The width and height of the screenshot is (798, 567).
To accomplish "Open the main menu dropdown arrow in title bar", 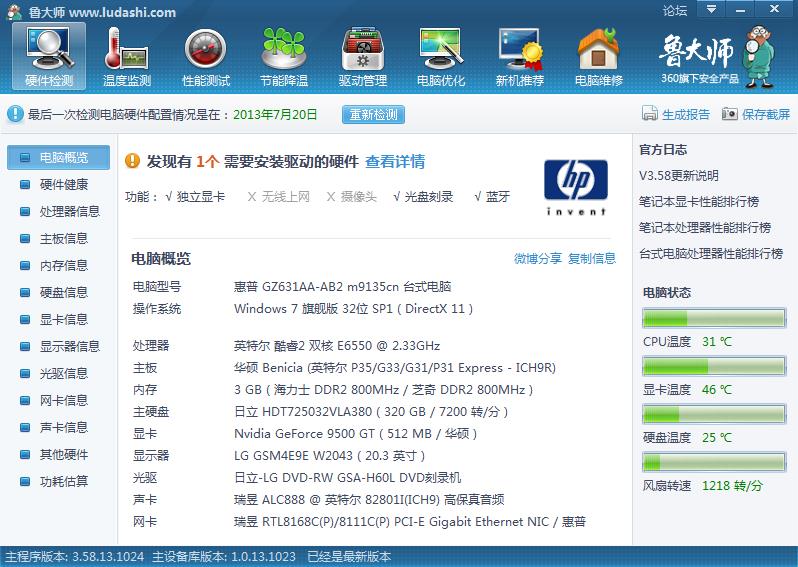I will click(x=710, y=11).
